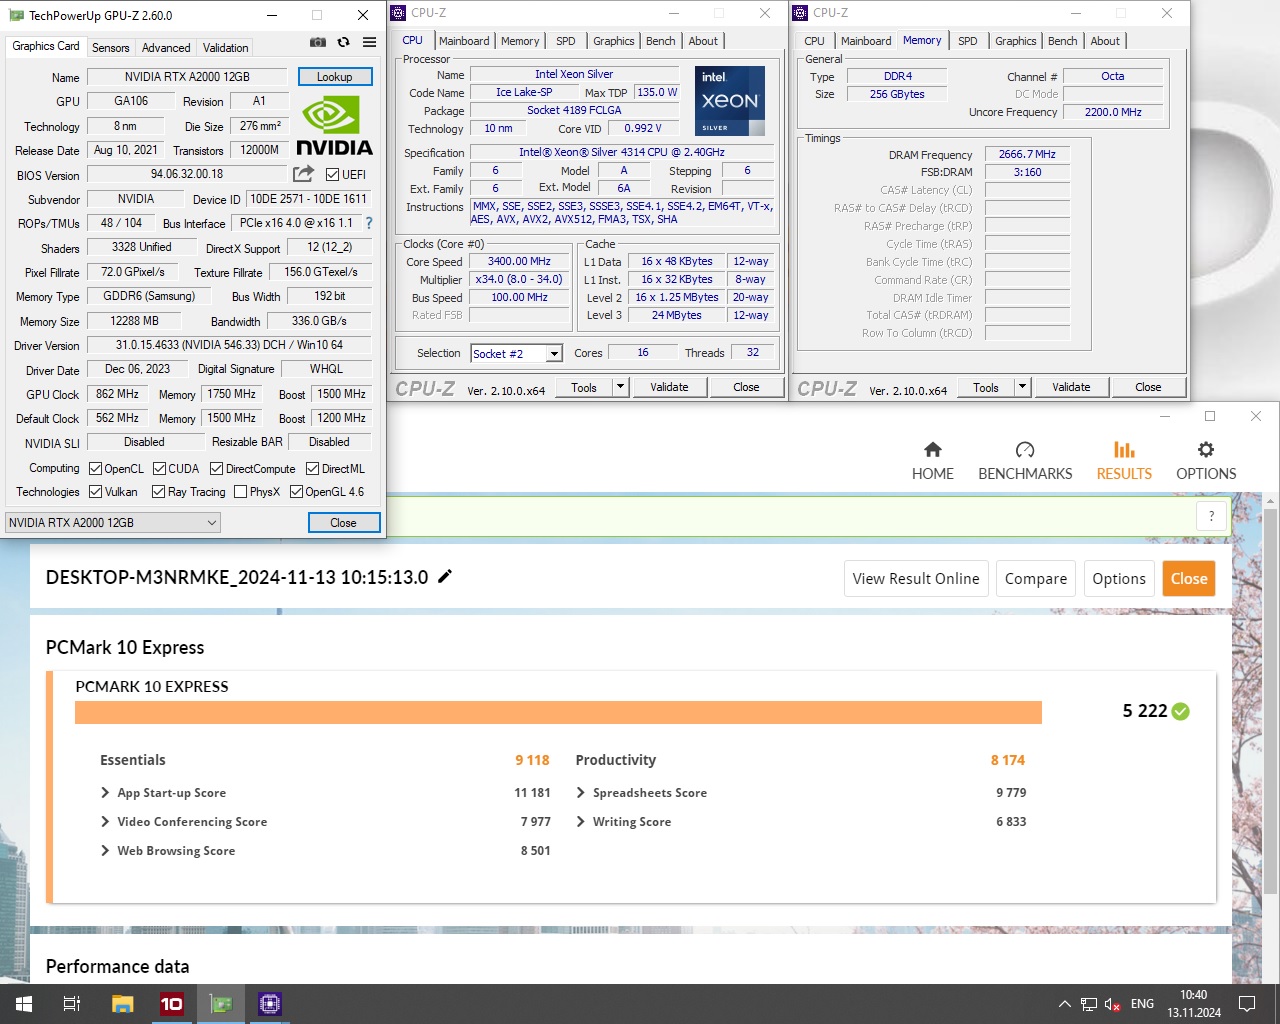Open SPD tab in right CPU-Z
The image size is (1280, 1024).
click(968, 41)
